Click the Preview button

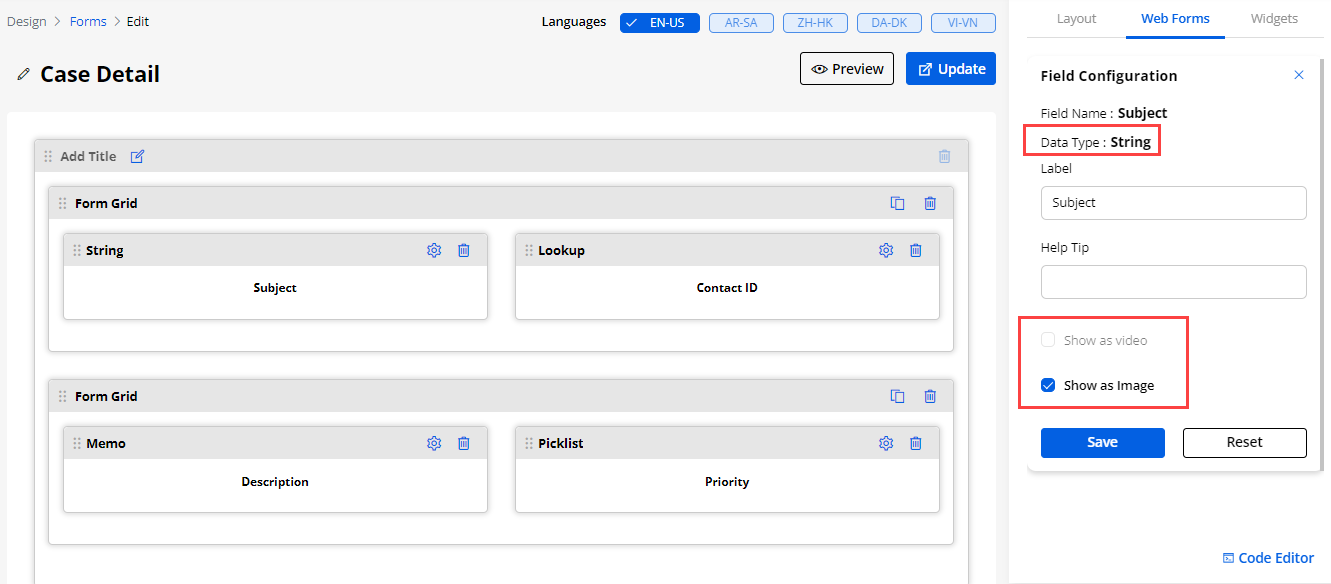point(847,69)
